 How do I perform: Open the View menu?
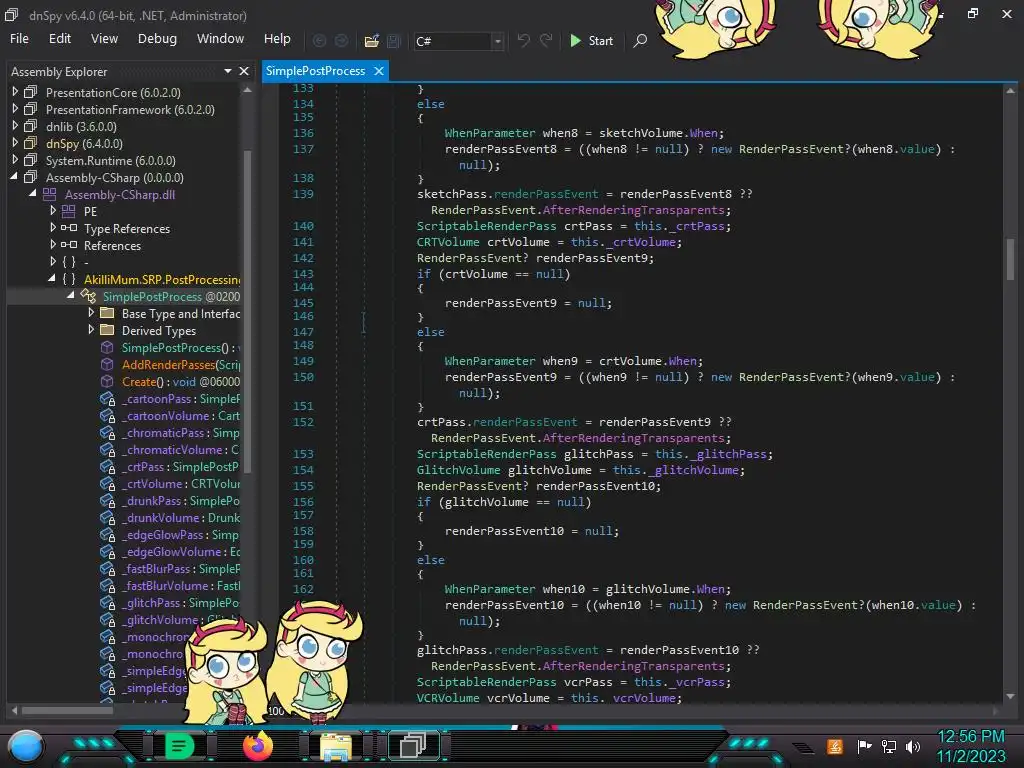tap(104, 39)
